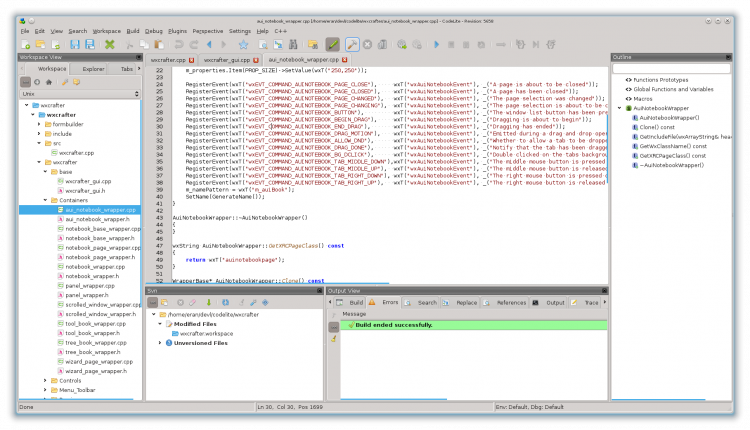Close the aui_notebook_wrapper.cpp tab
750x430 pixels.
click(344, 60)
